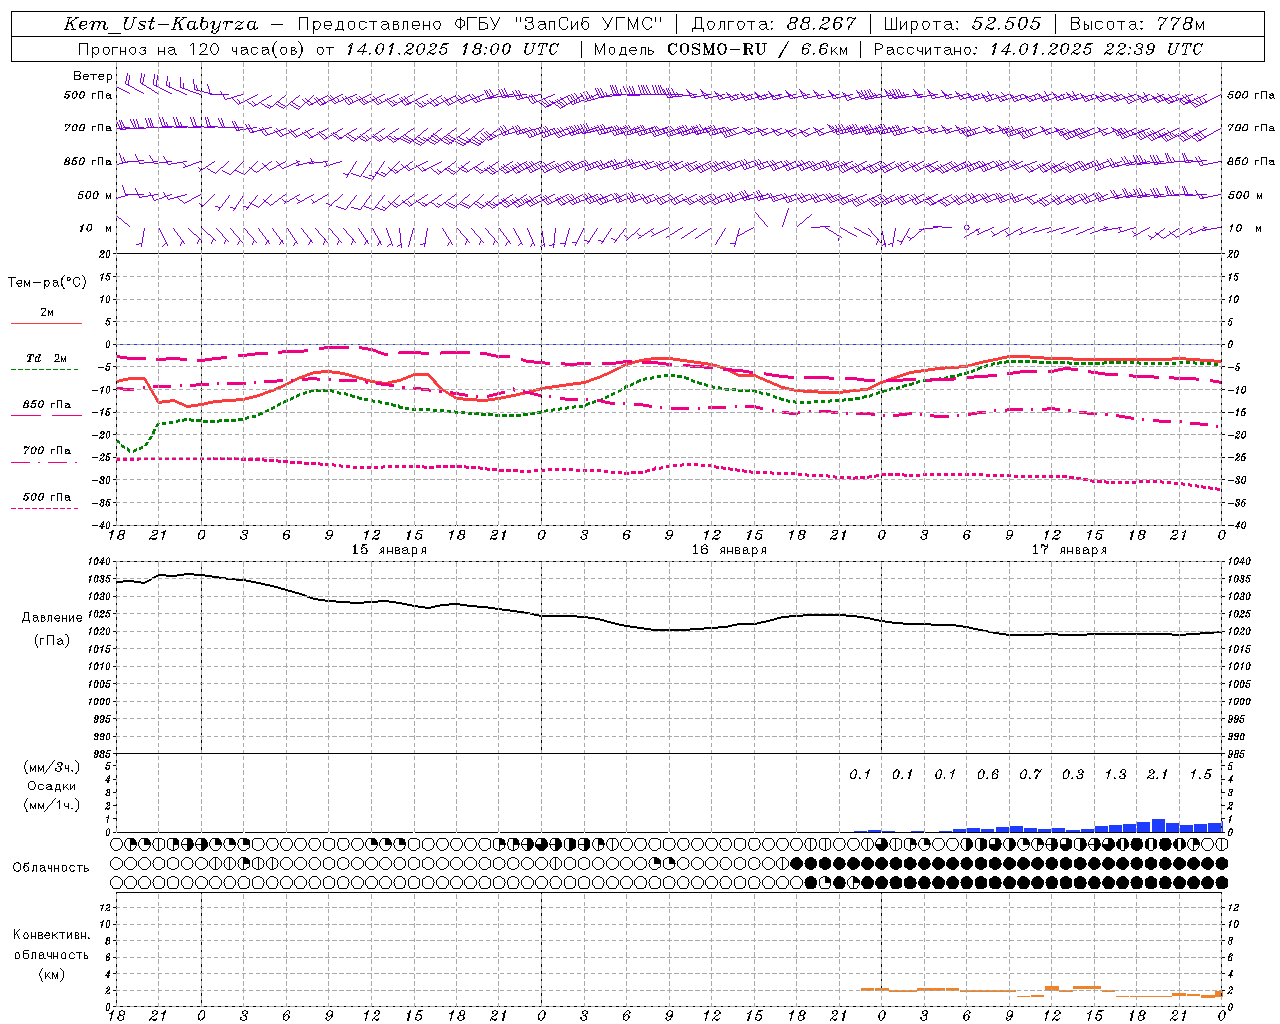The image size is (1280, 1024).
Task: Click the date label 16 января
Action: pos(729,550)
